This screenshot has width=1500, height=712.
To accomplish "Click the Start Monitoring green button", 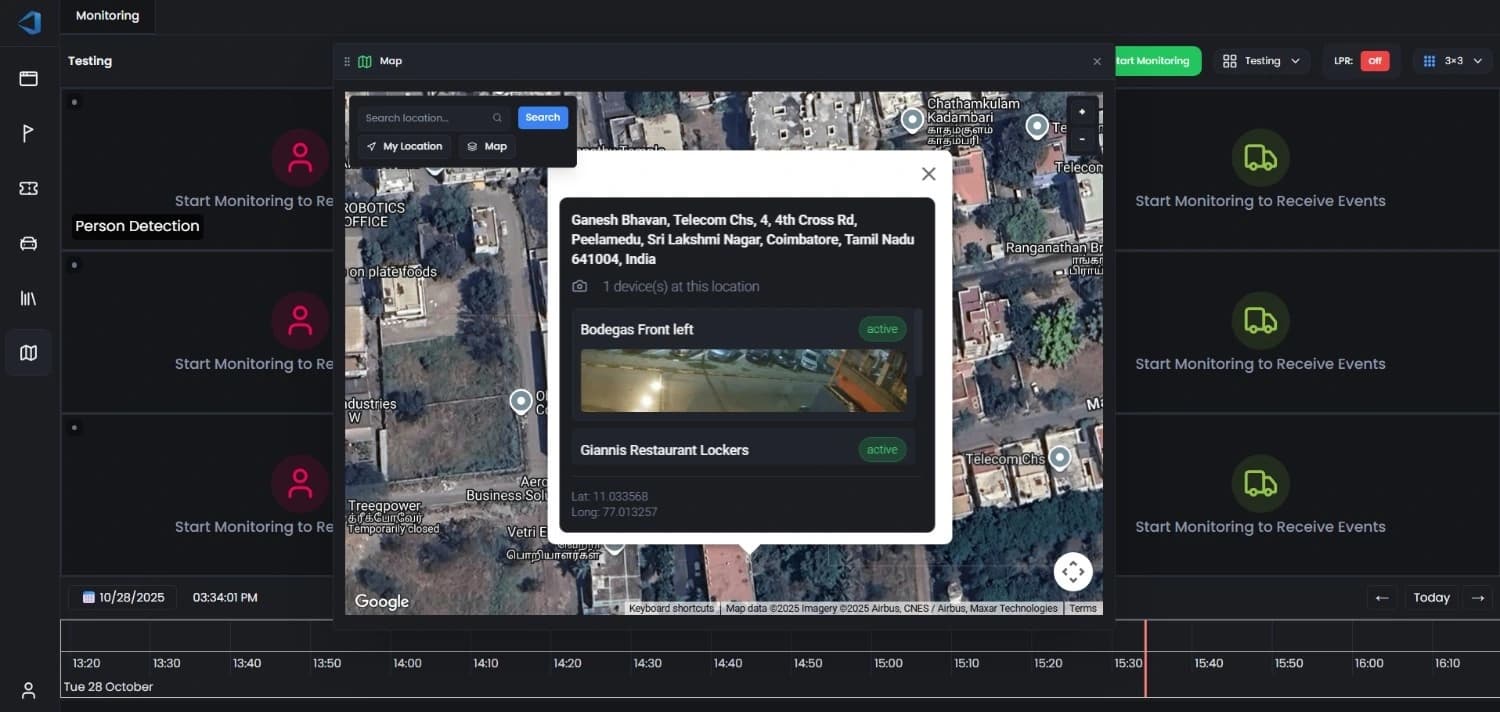I will tap(1156, 61).
